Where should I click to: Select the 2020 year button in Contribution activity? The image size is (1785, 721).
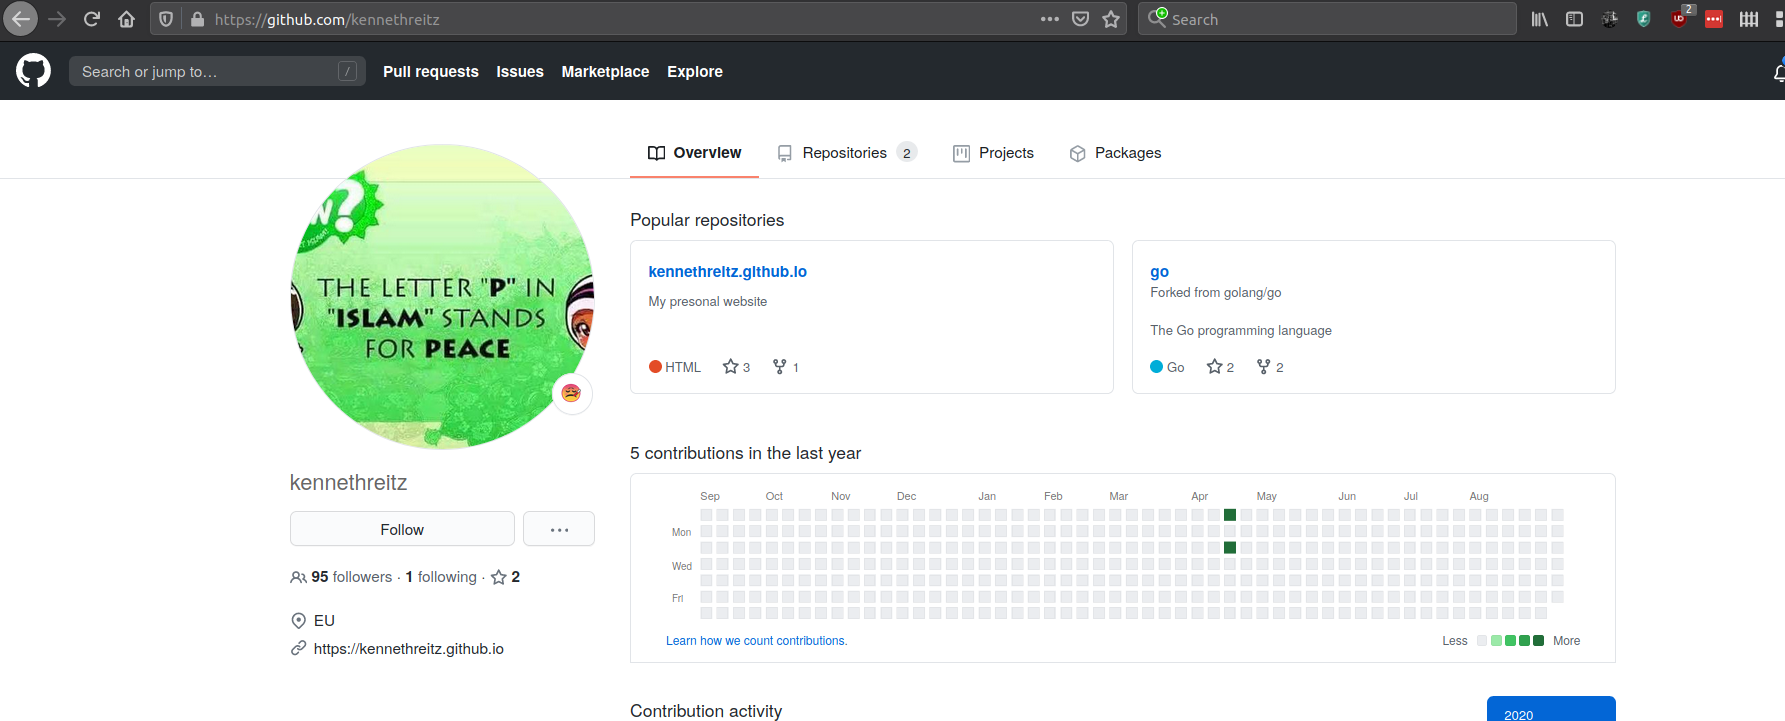[x=1551, y=709]
